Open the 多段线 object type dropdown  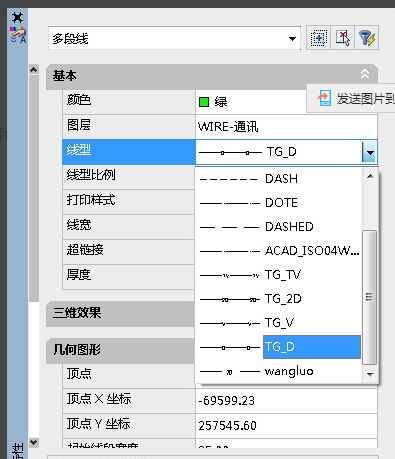(292, 39)
